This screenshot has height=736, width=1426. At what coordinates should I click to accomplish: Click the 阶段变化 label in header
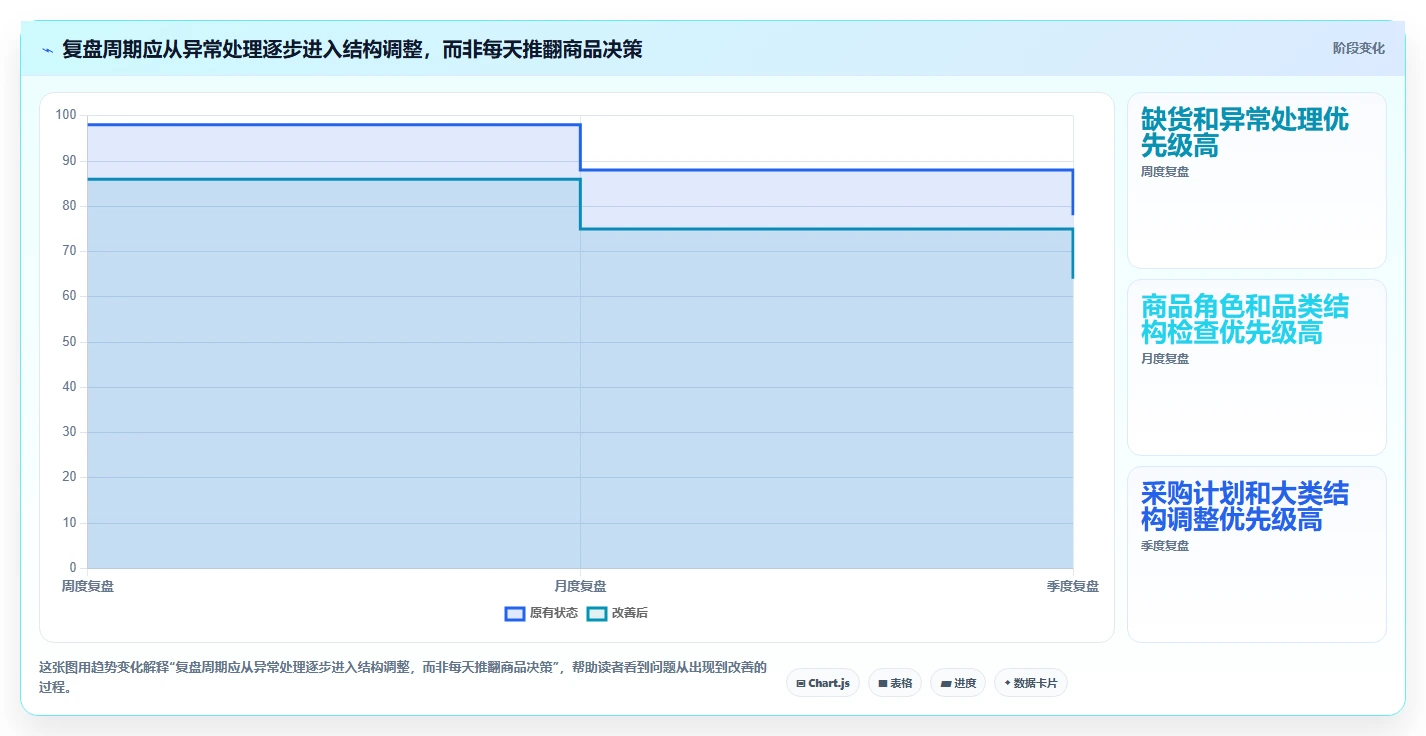pyautogui.click(x=1359, y=48)
